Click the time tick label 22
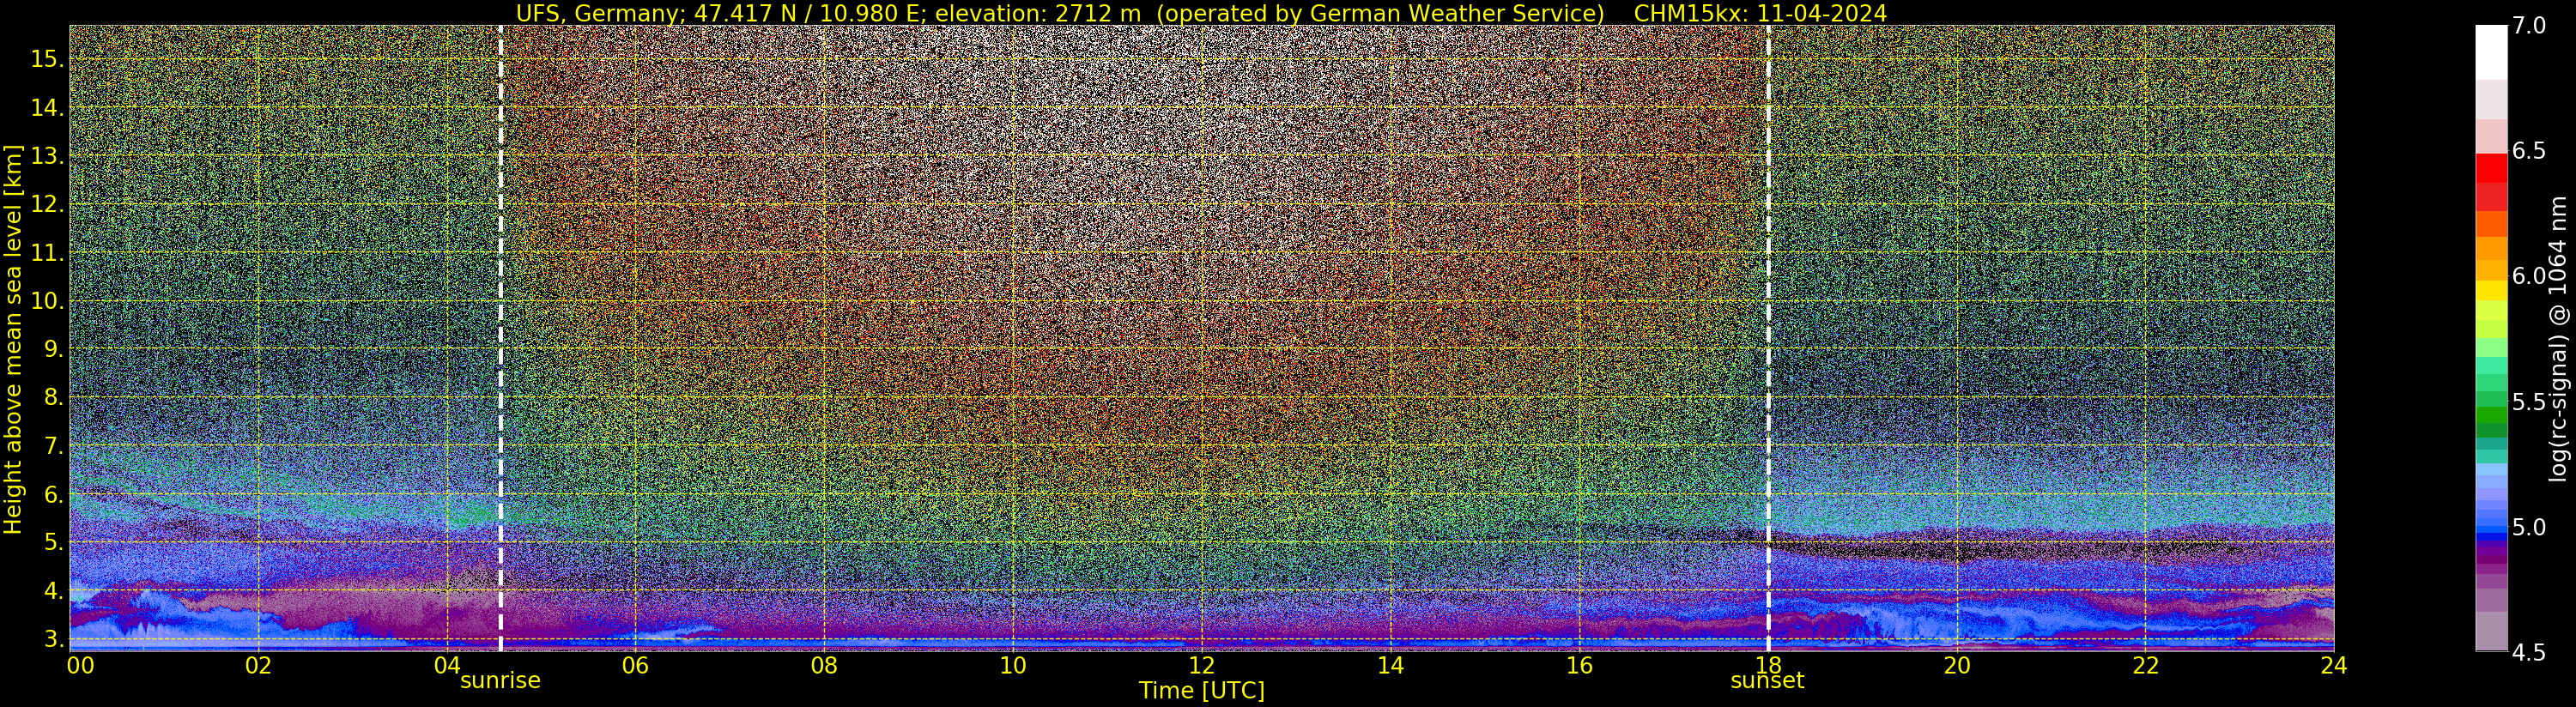 [x=2145, y=665]
